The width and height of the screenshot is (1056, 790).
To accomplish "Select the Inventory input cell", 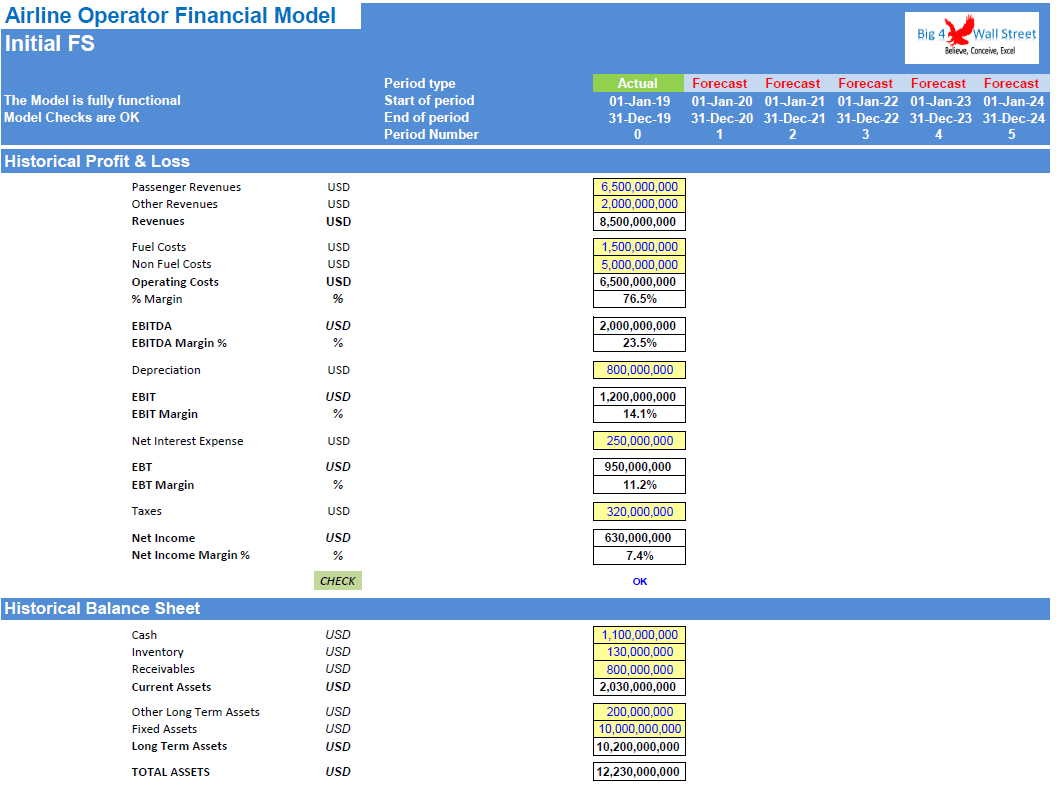I will (638, 651).
